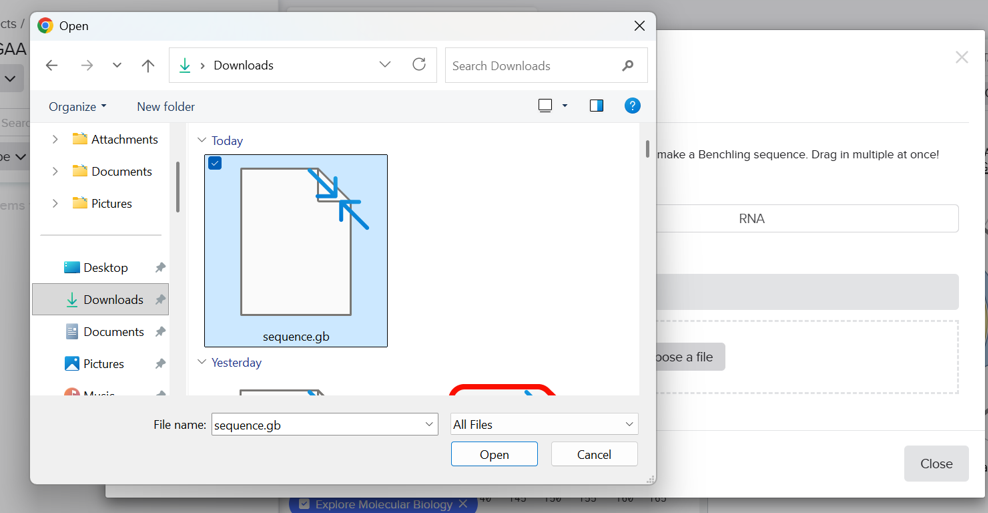The image size is (988, 513).
Task: Unpin Desktop from quick access
Action: click(x=160, y=268)
